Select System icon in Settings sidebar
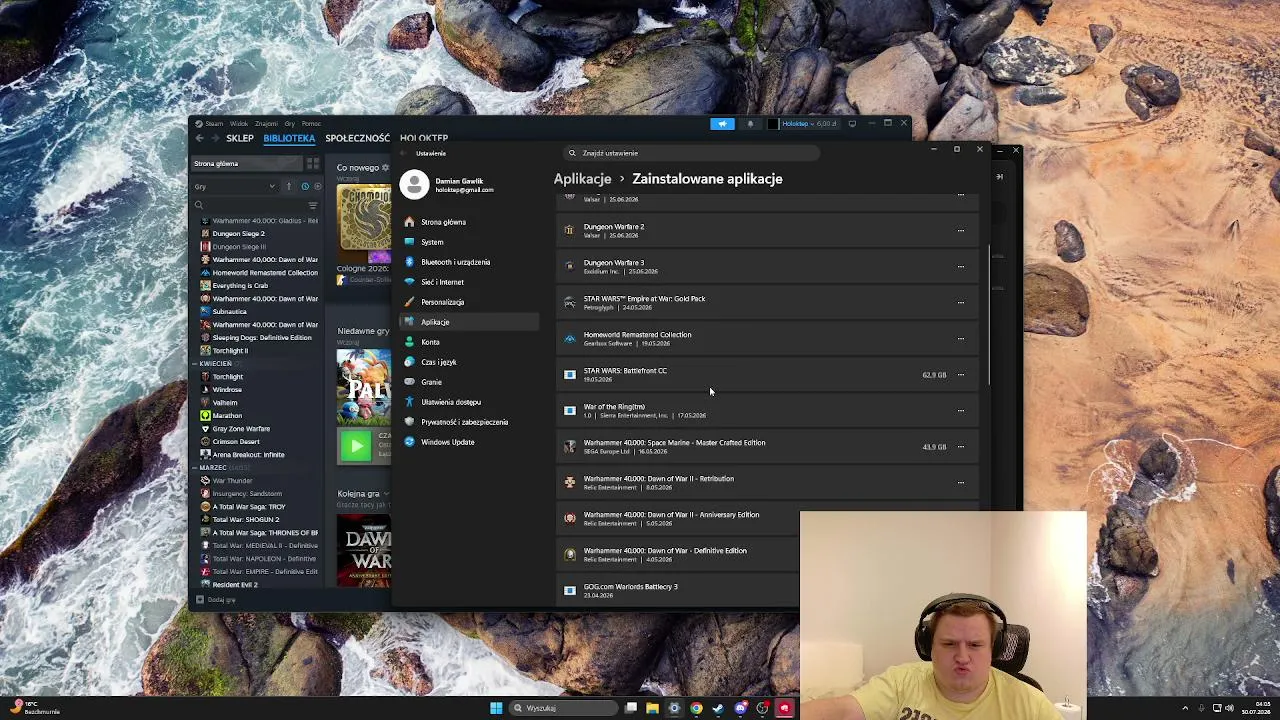The height and width of the screenshot is (720, 1280). [x=409, y=242]
